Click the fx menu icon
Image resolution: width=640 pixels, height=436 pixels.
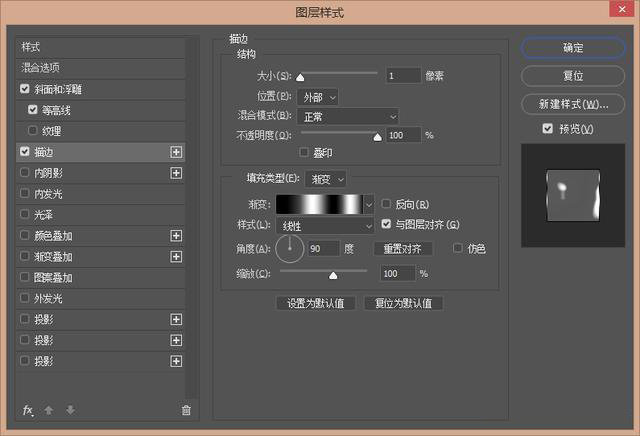(x=27, y=410)
